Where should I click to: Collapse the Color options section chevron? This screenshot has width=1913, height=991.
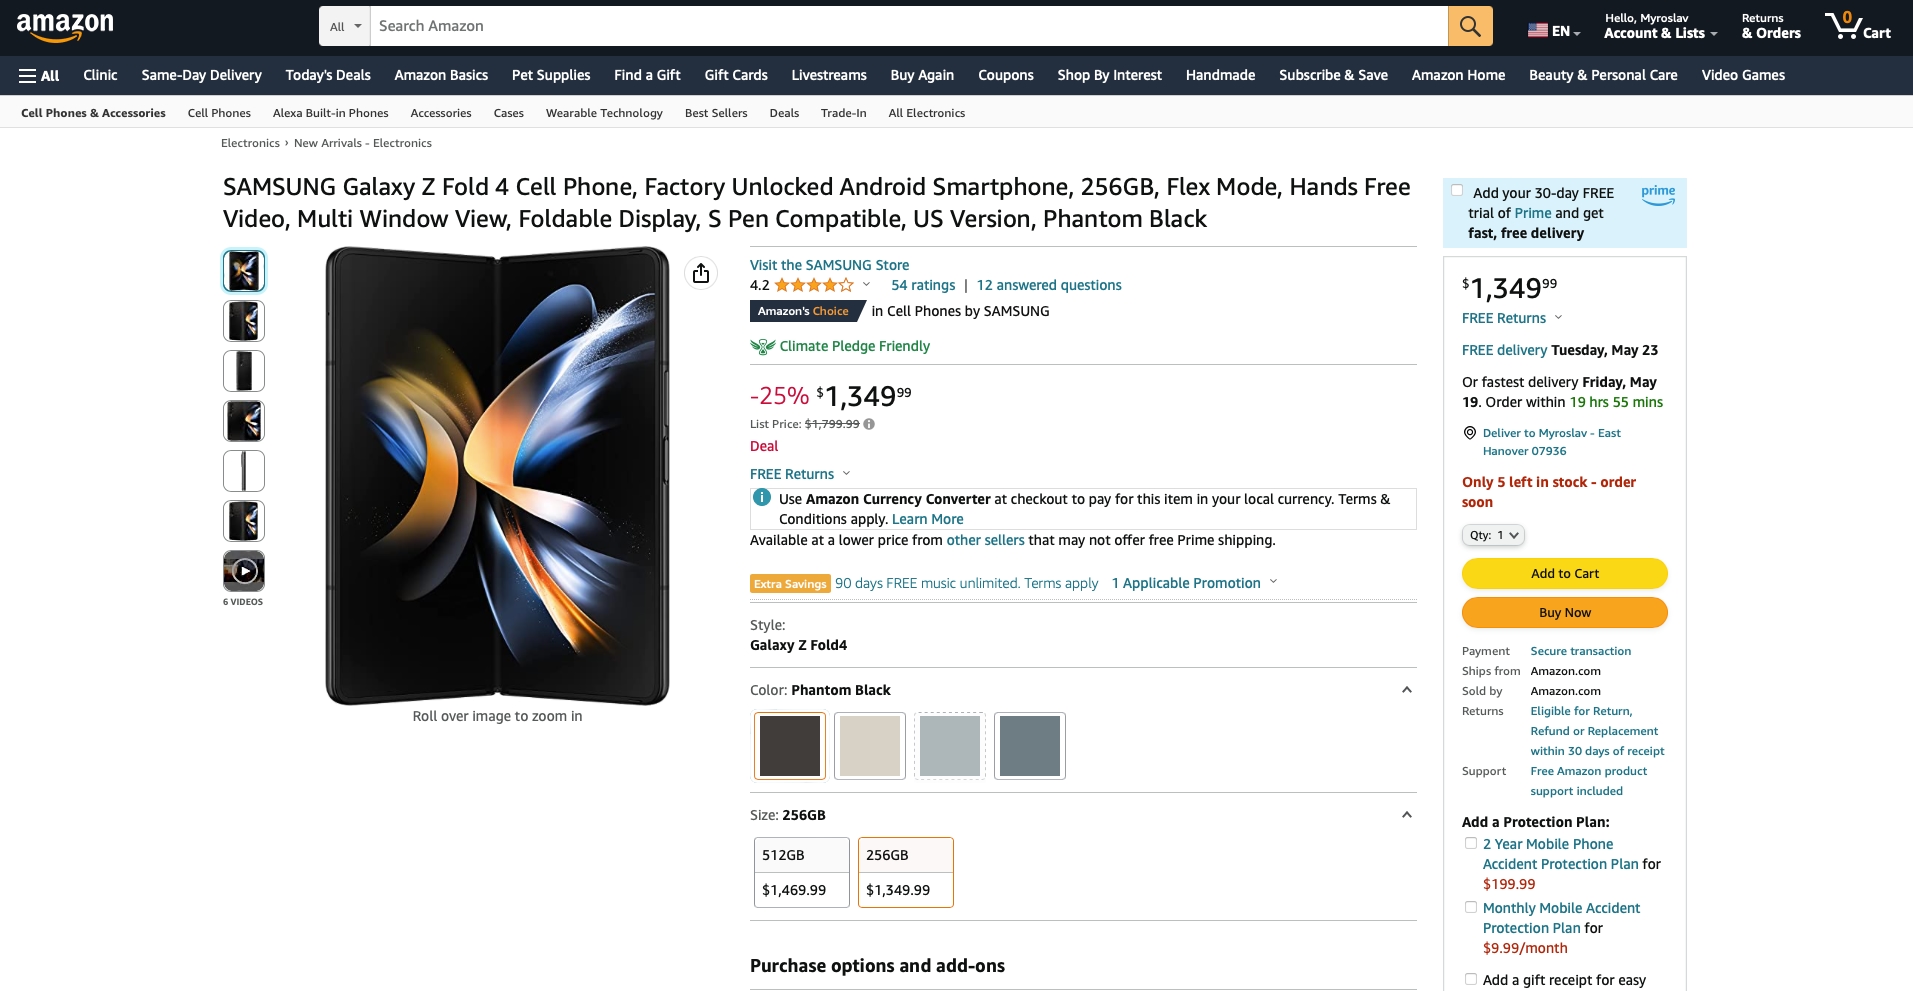[x=1407, y=690]
